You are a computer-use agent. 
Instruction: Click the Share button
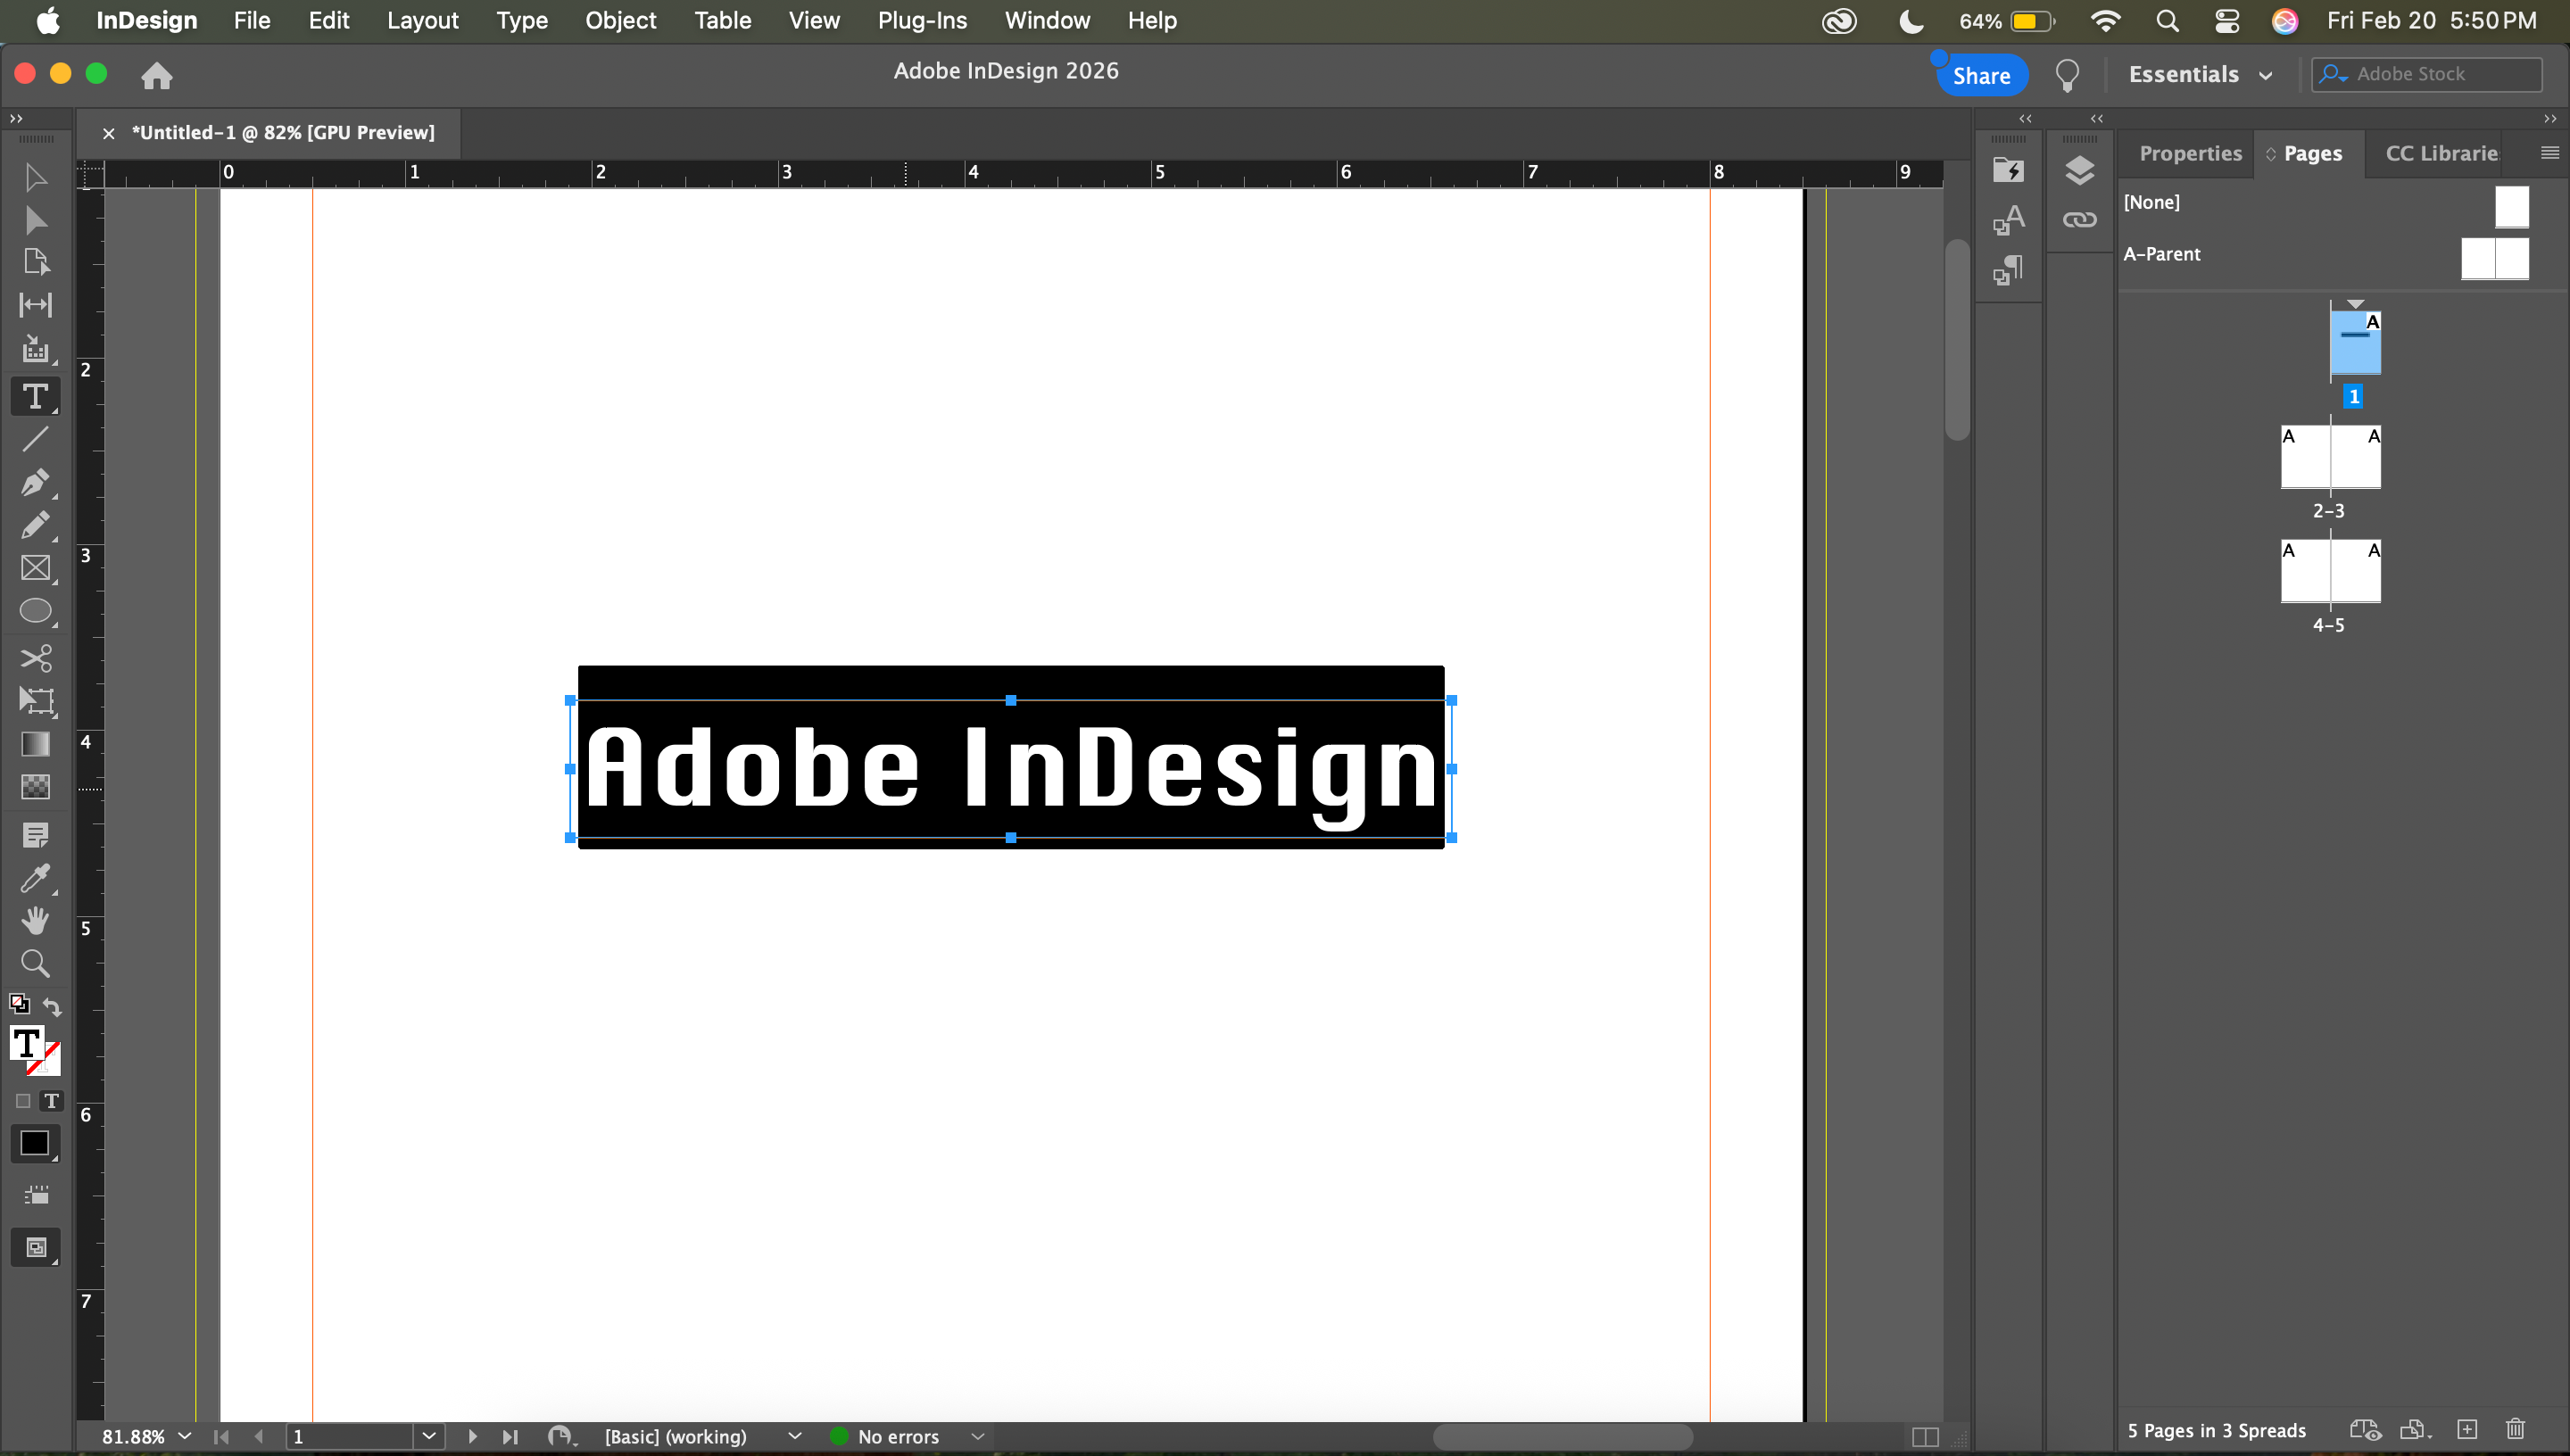tap(1980, 75)
